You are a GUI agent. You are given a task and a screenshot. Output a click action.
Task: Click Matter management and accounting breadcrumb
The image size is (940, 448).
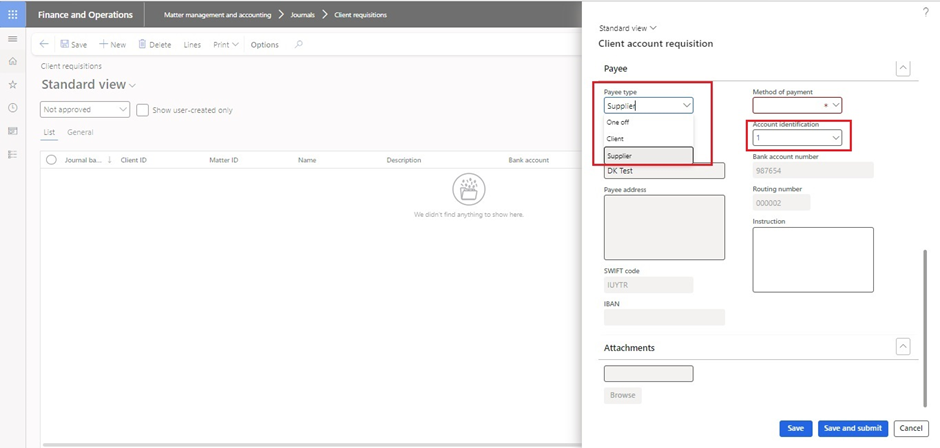tap(217, 15)
